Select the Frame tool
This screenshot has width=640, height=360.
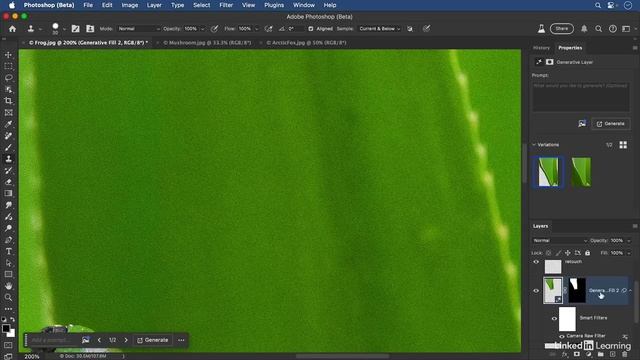coord(8,113)
